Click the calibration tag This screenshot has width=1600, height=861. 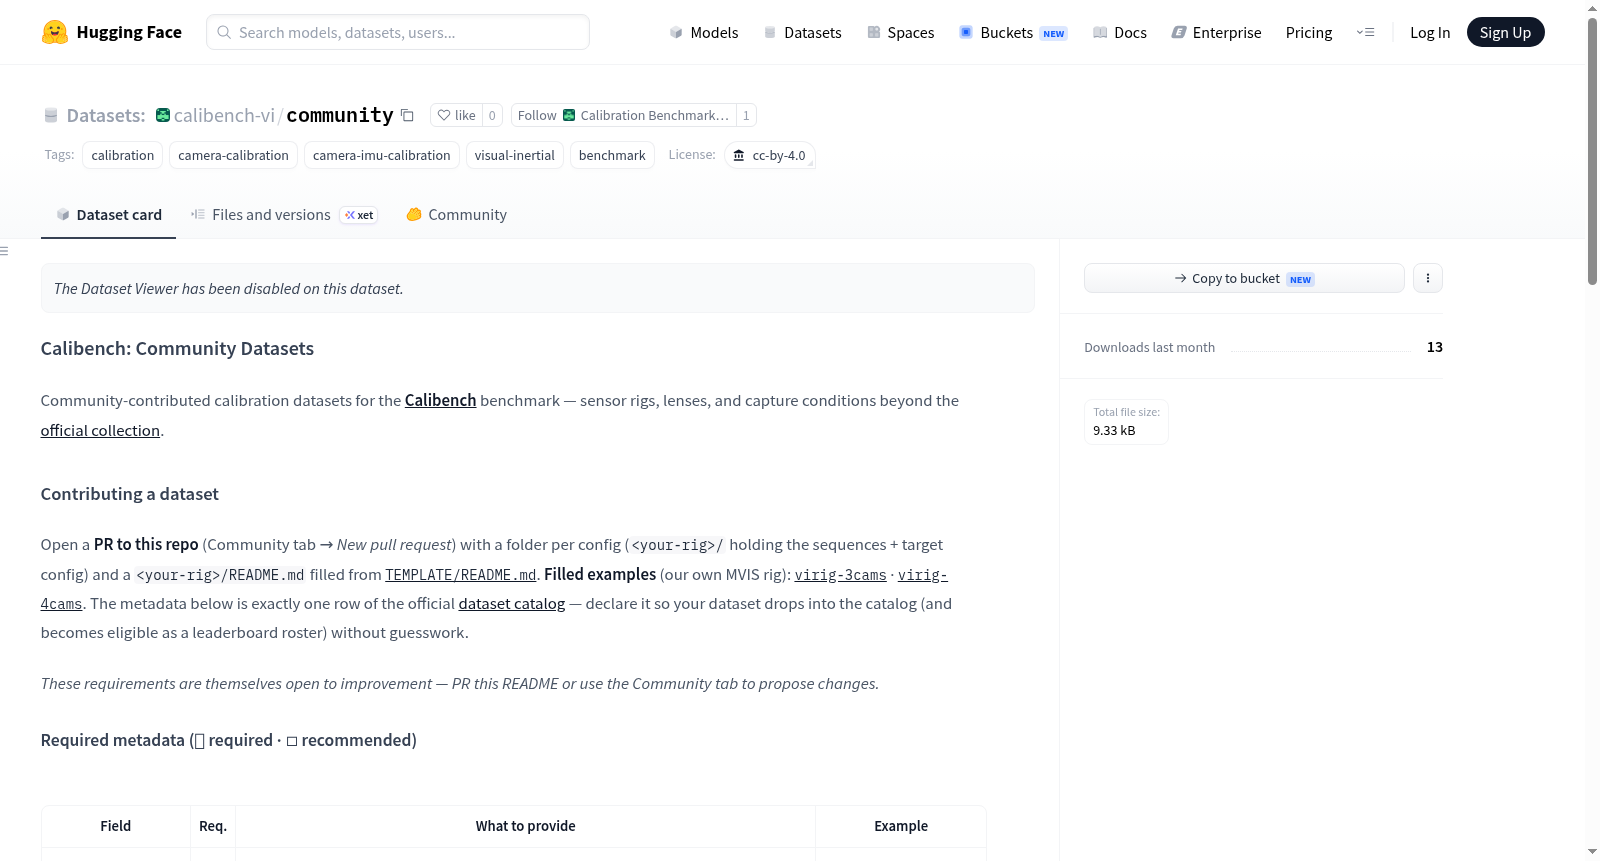click(x=123, y=155)
